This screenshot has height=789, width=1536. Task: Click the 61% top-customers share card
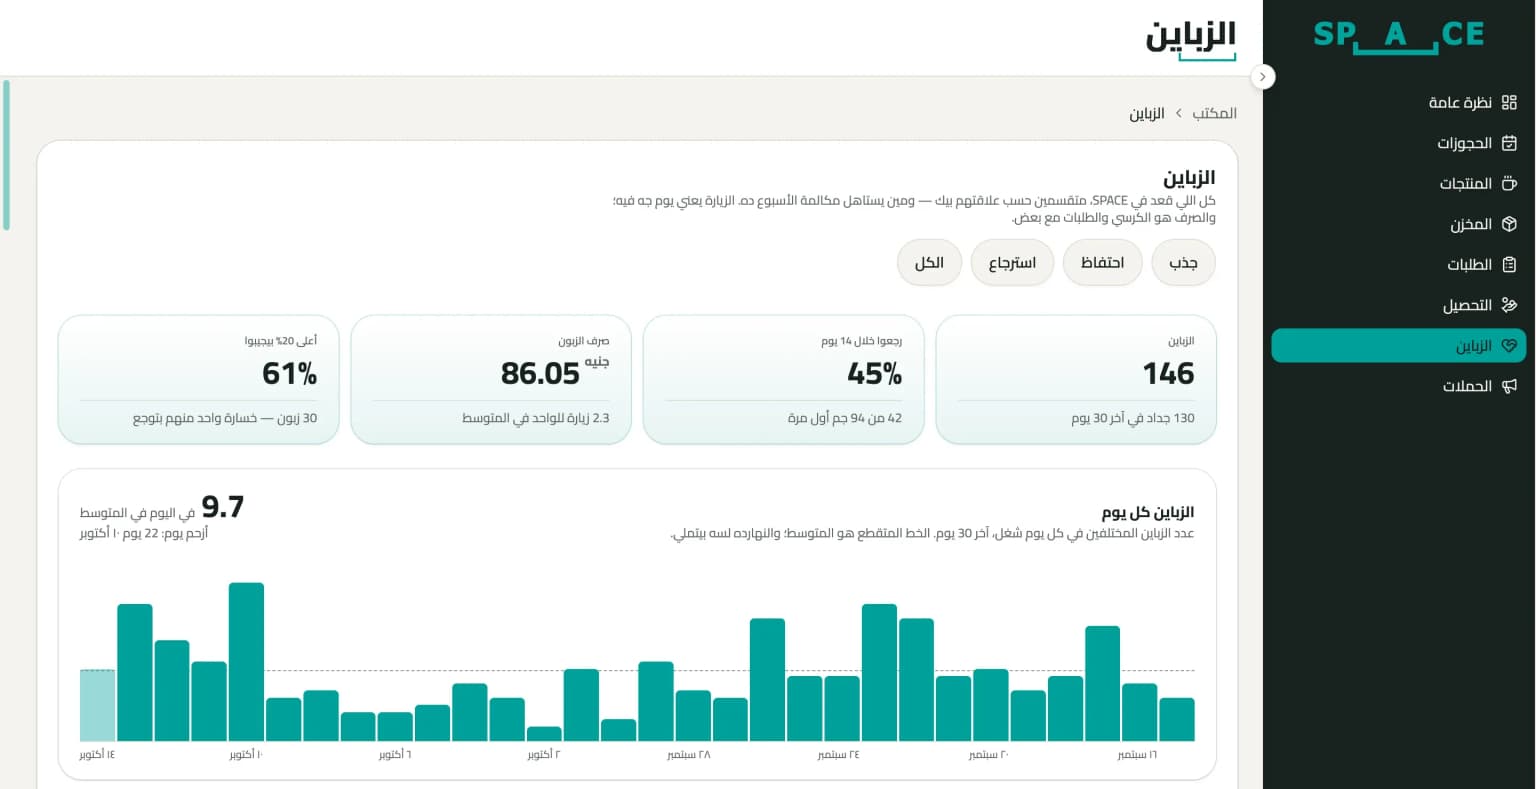click(199, 379)
